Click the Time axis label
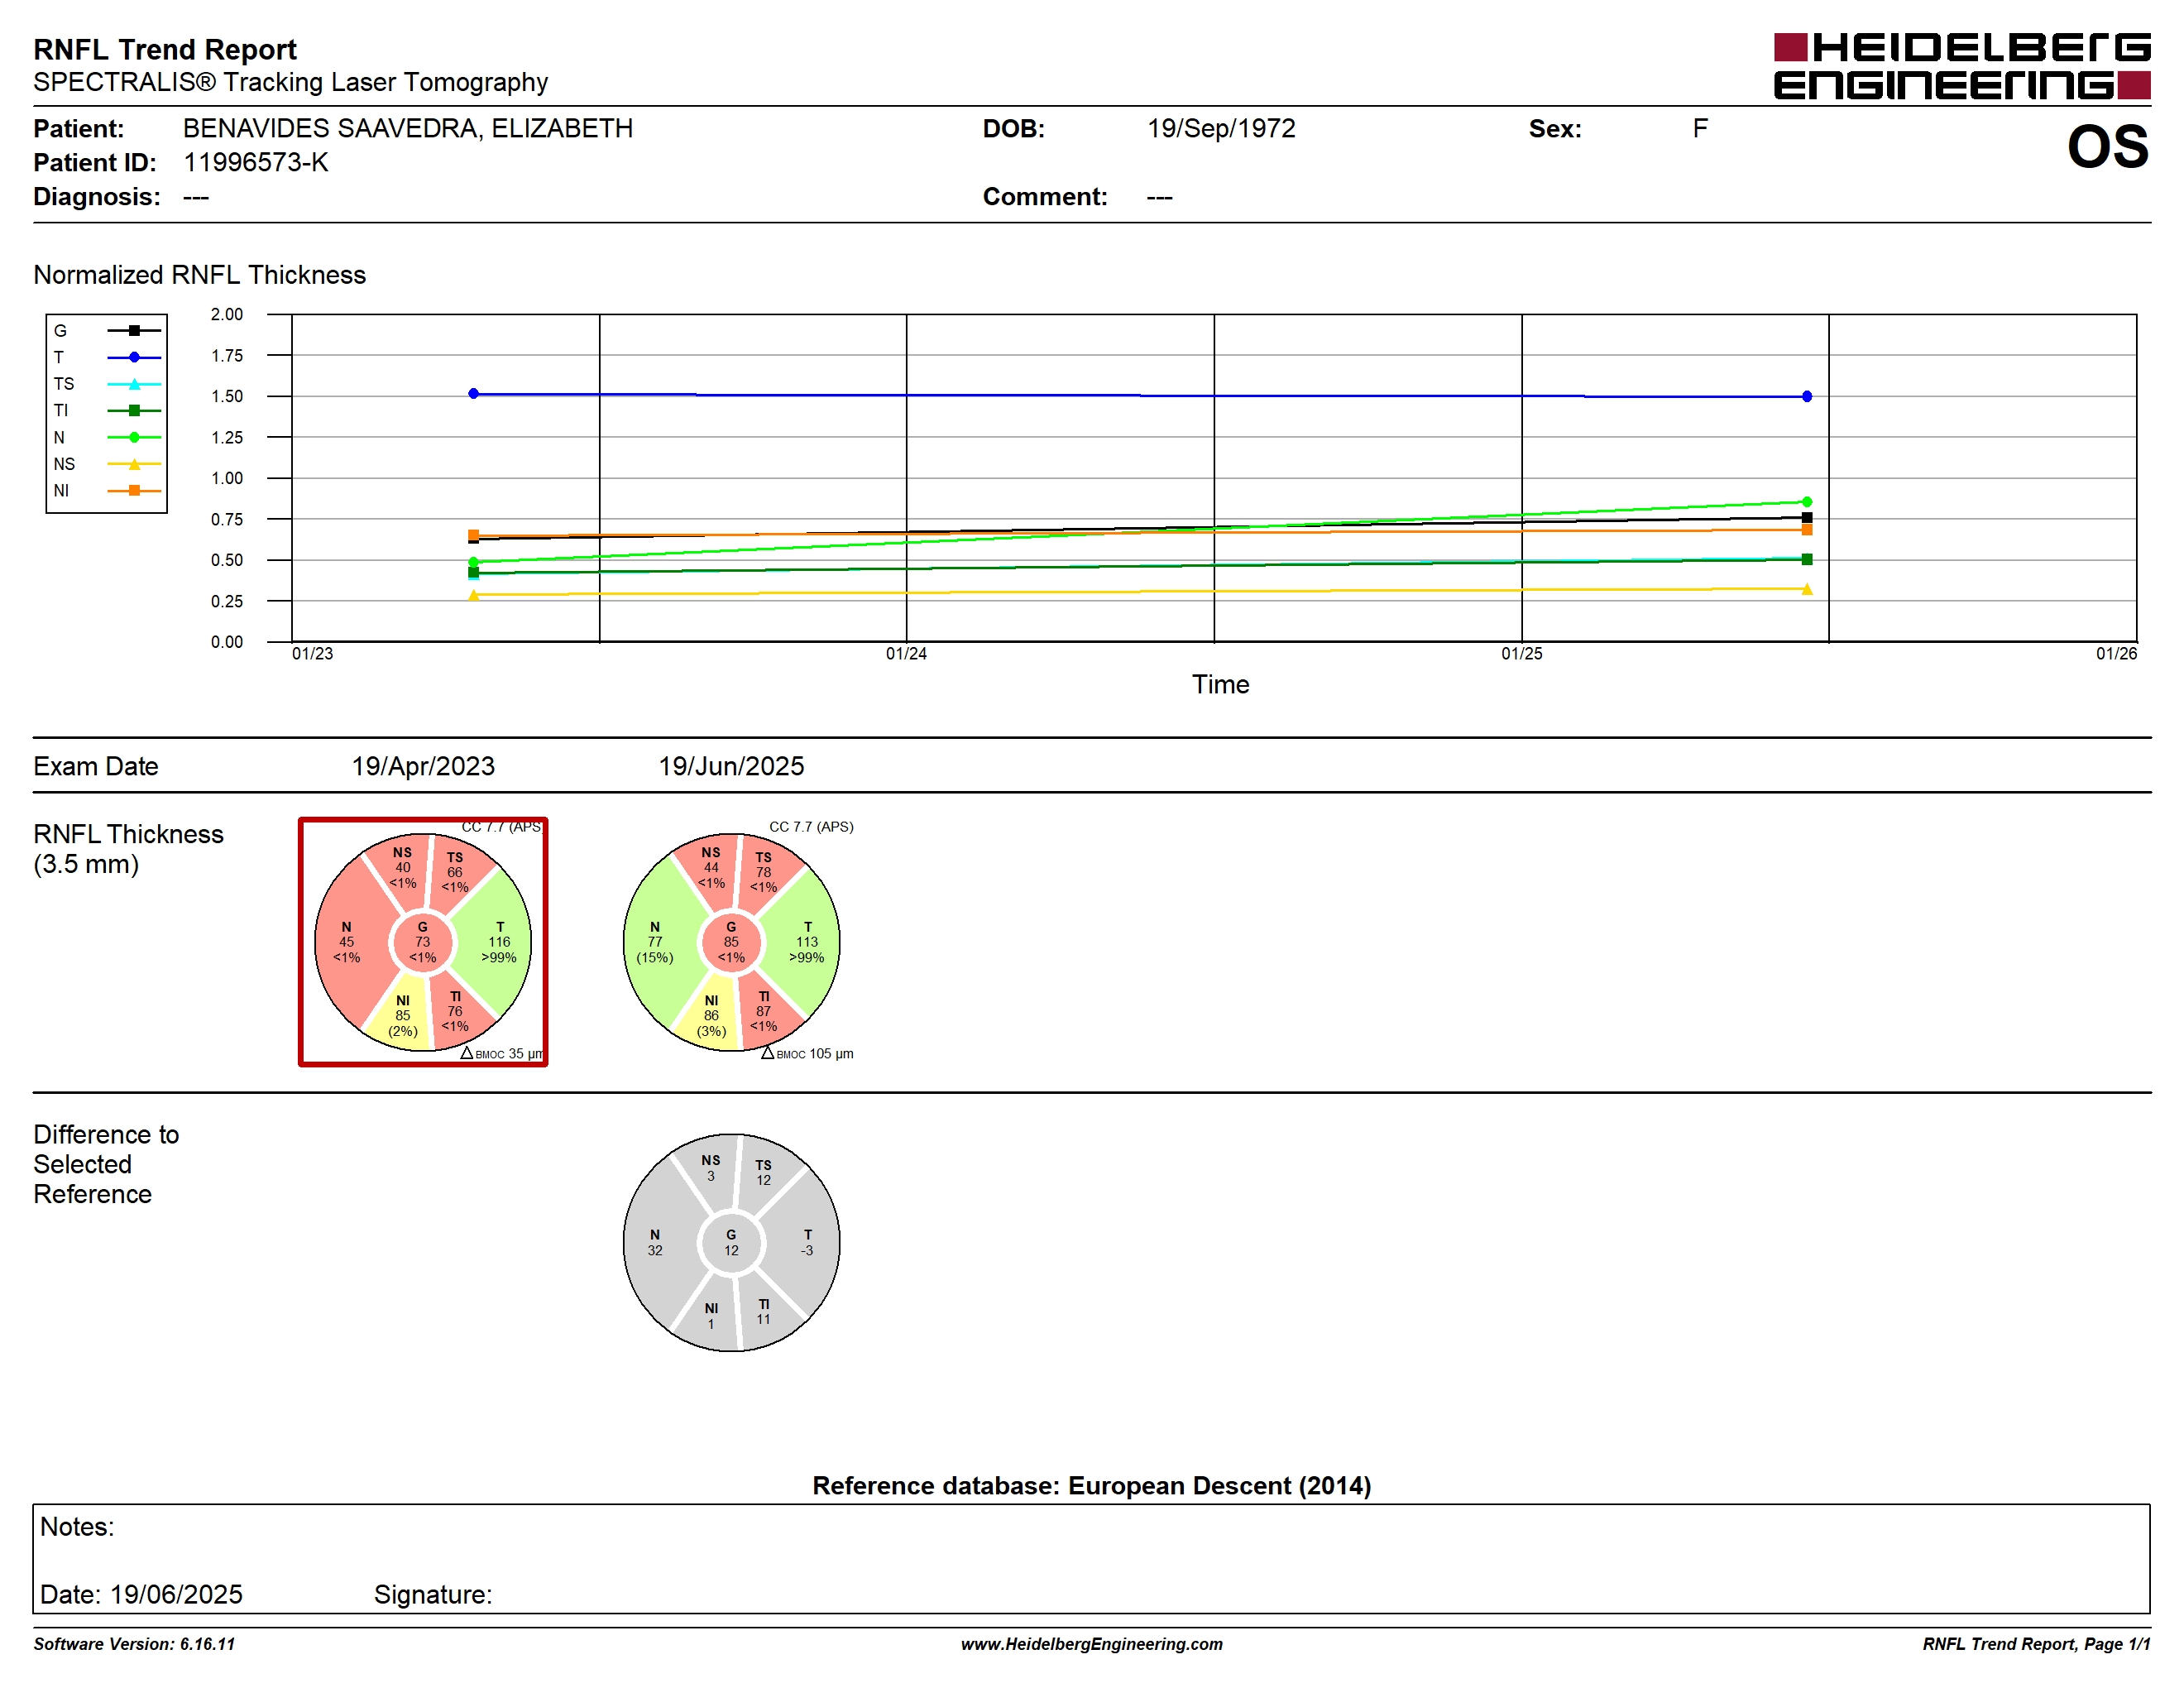 pyautogui.click(x=1220, y=684)
